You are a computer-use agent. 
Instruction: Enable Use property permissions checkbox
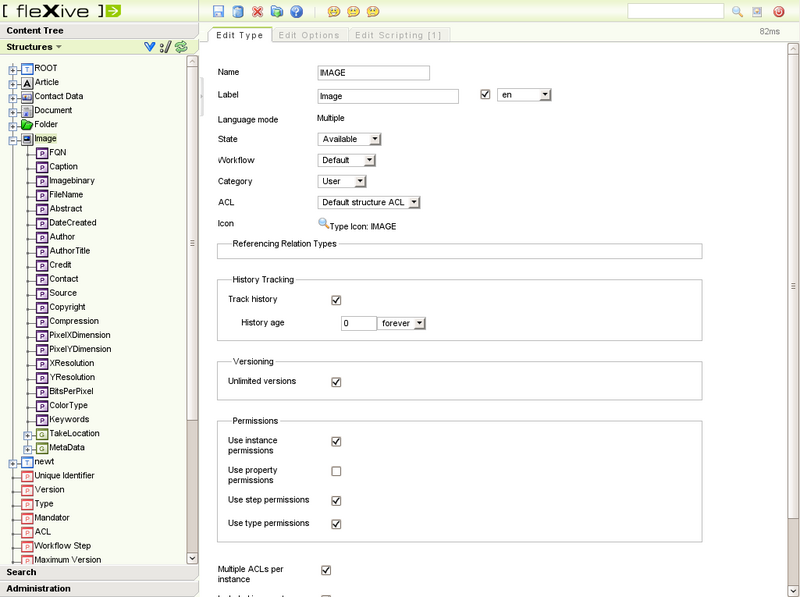pyautogui.click(x=336, y=471)
